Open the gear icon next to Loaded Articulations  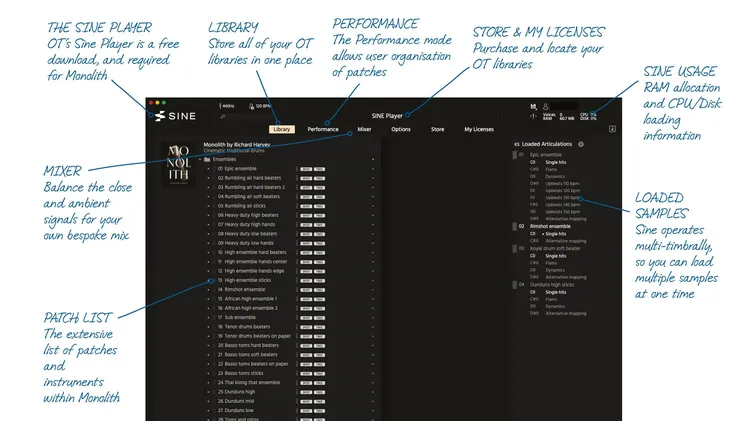click(581, 144)
